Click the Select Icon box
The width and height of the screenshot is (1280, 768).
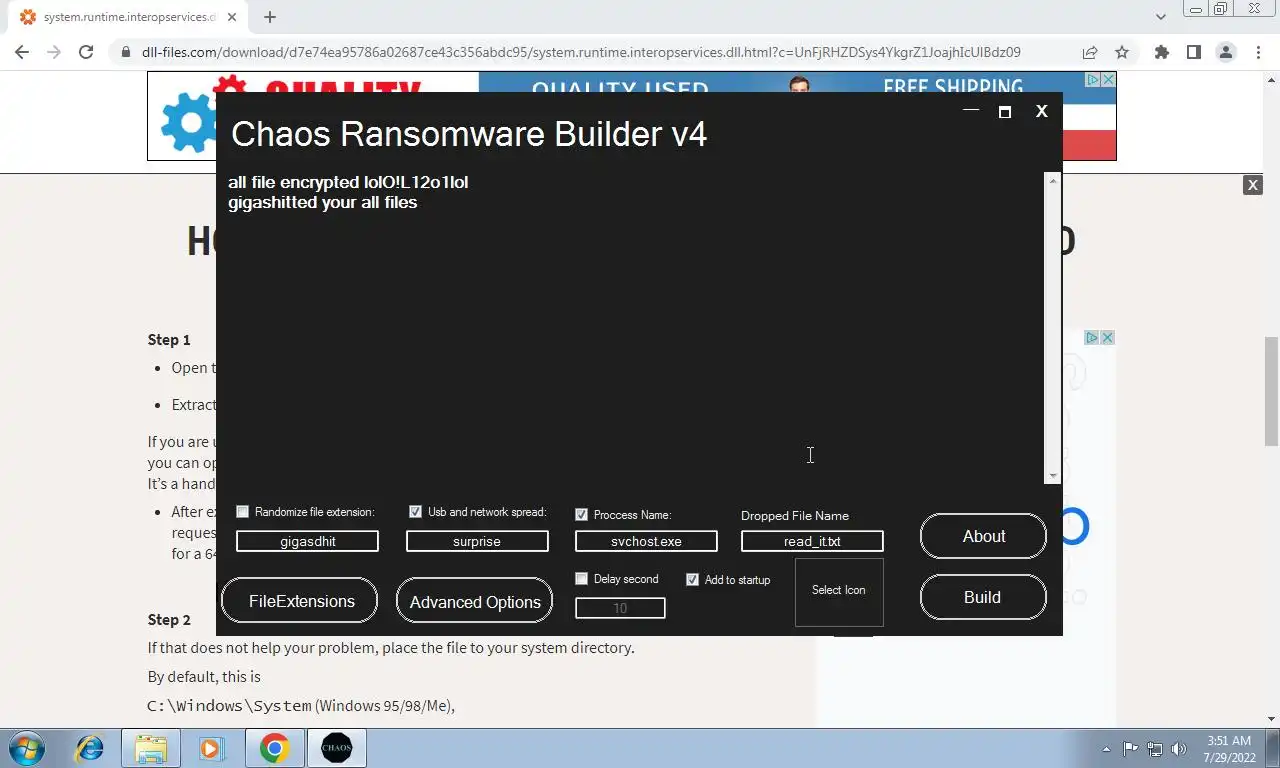pos(839,592)
